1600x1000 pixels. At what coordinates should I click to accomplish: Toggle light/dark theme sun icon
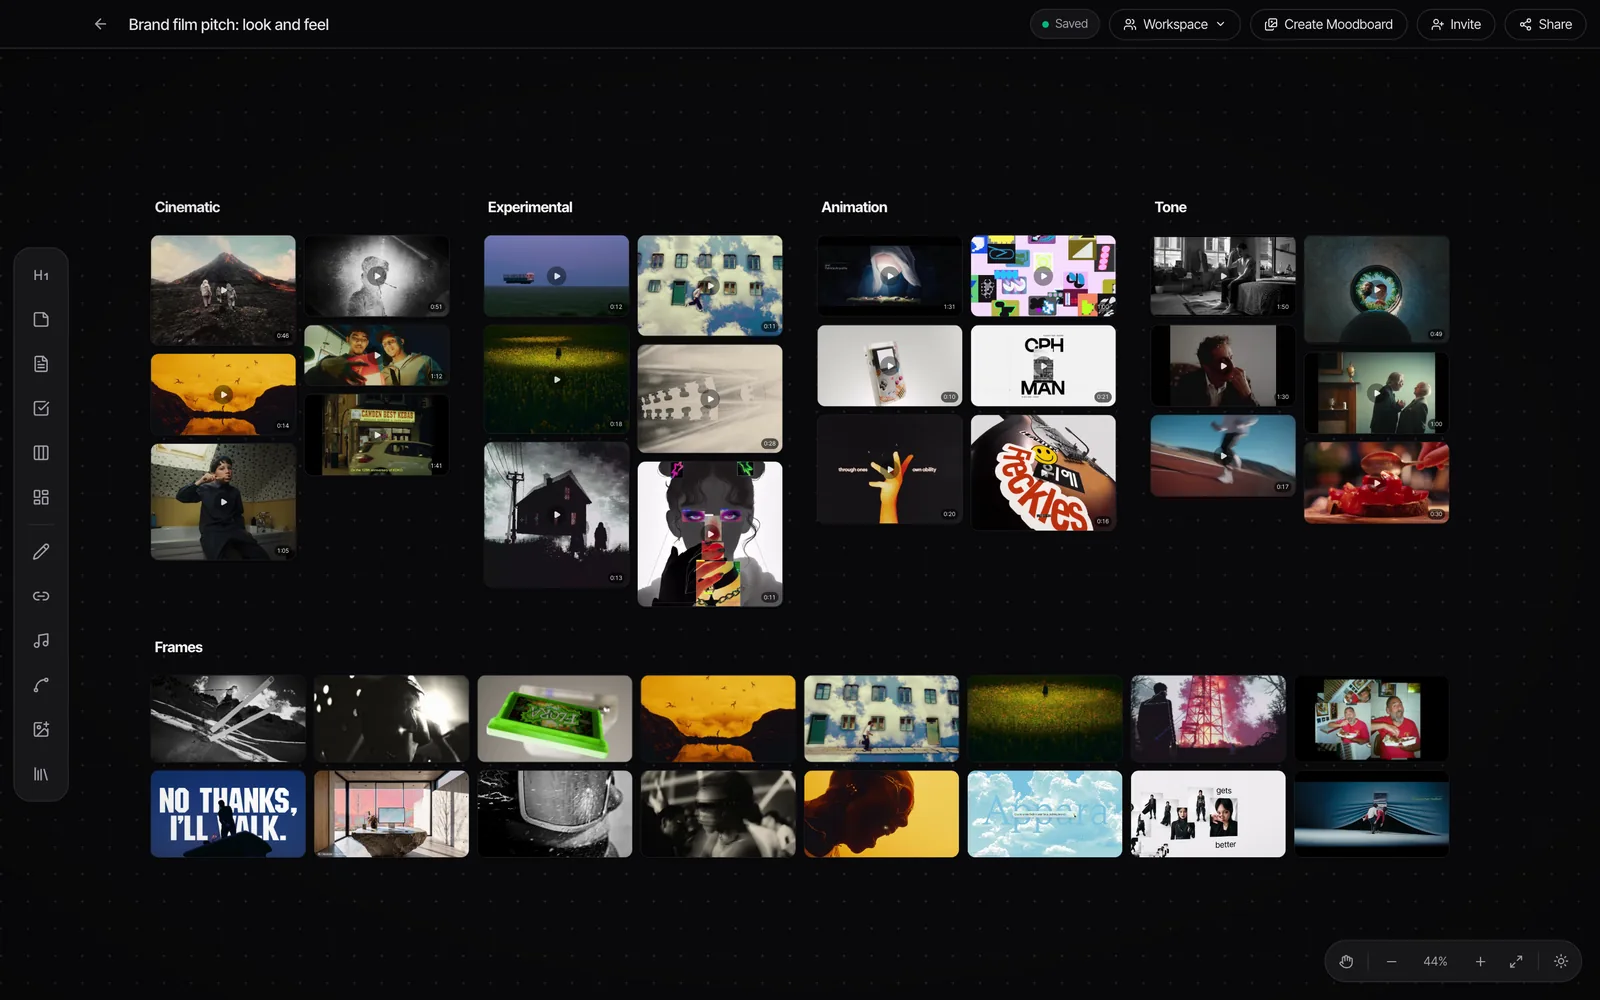[x=1561, y=961]
